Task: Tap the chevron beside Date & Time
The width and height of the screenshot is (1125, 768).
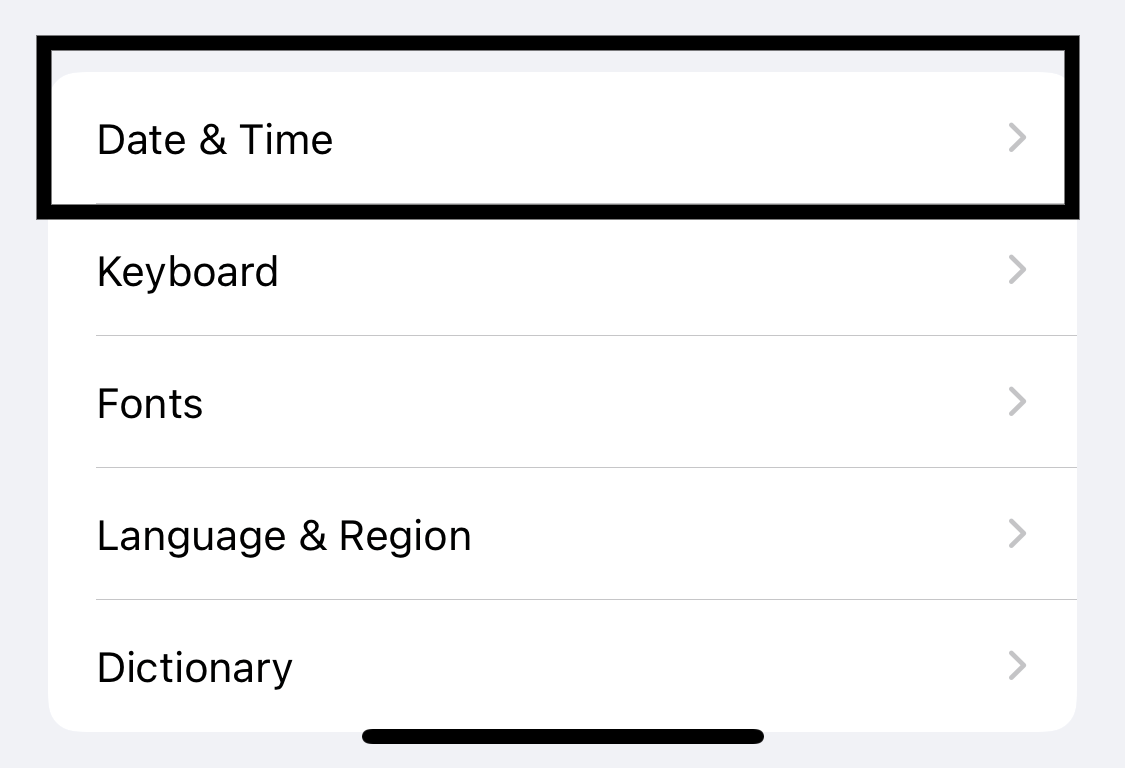Action: pos(1017,138)
